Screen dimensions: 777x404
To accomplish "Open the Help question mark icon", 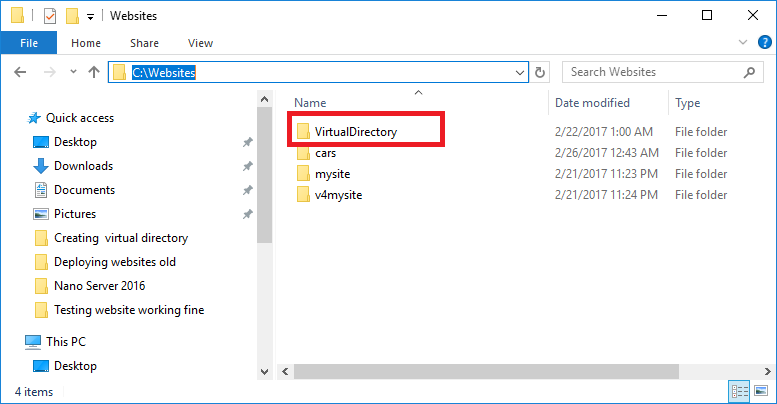I will point(760,43).
